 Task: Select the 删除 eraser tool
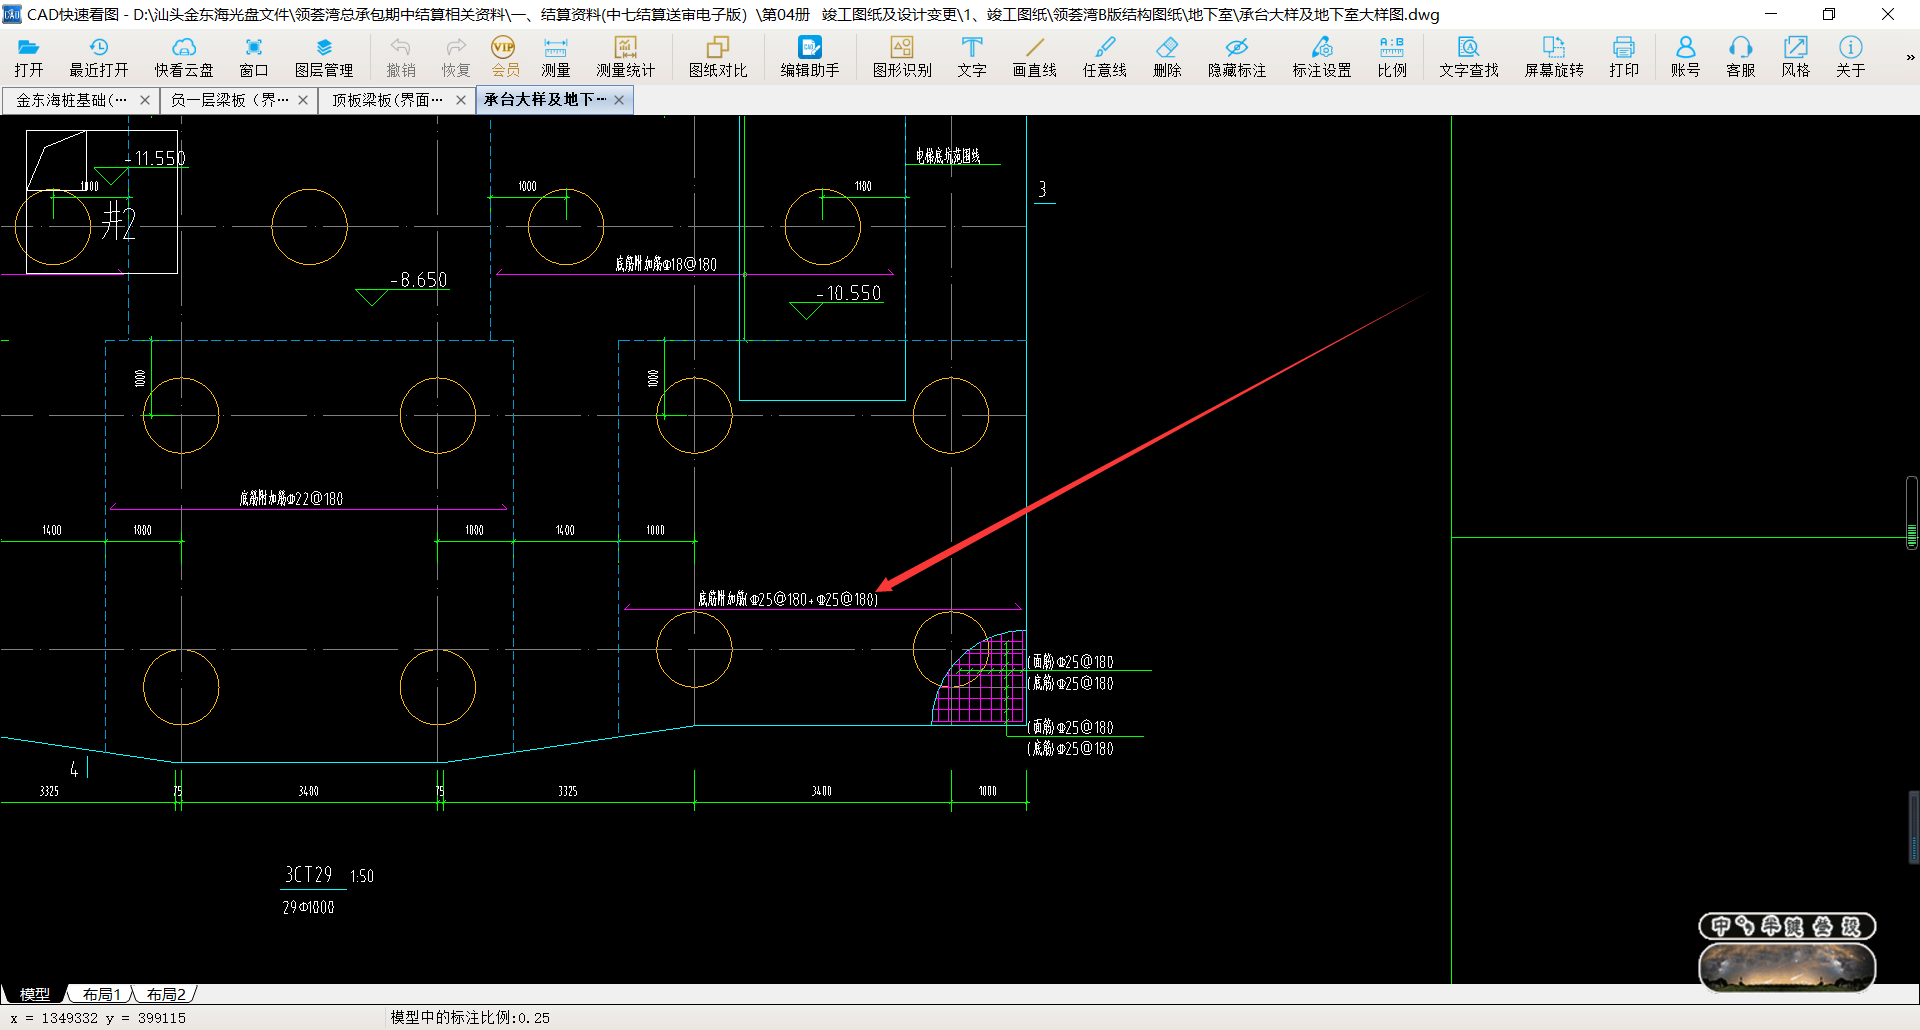point(1167,57)
